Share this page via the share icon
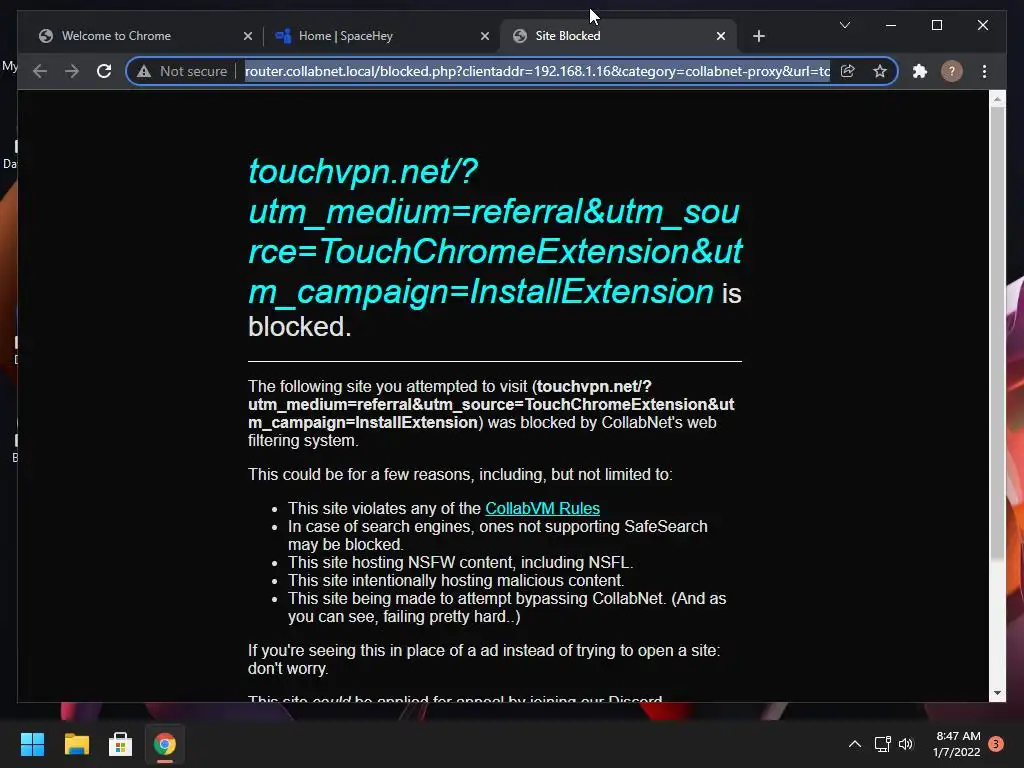The image size is (1024, 768). 848,71
